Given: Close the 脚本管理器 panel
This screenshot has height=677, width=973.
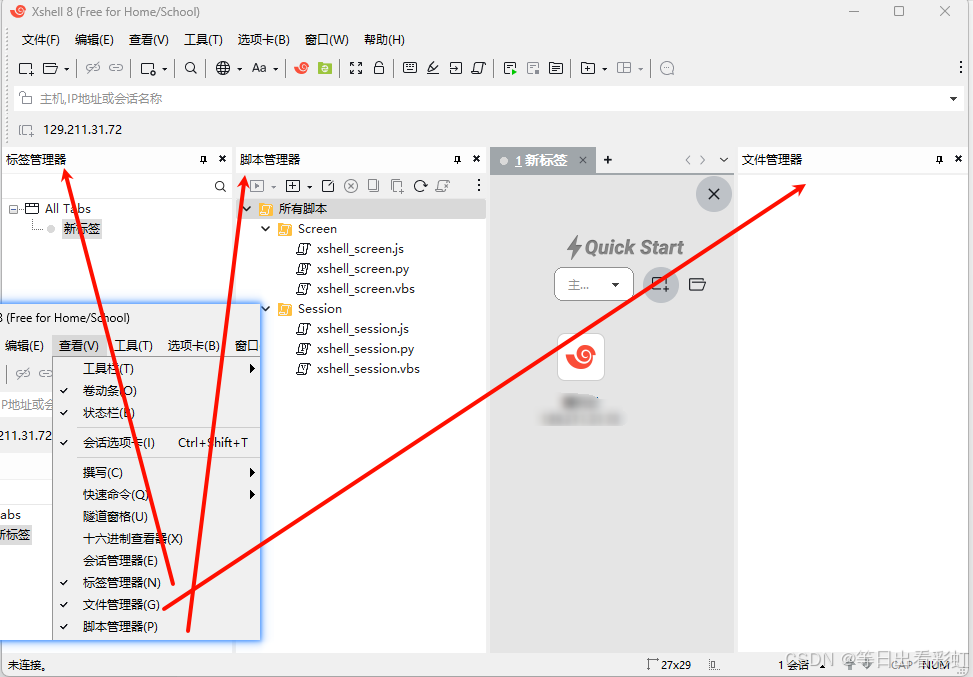Looking at the screenshot, I should coord(477,159).
